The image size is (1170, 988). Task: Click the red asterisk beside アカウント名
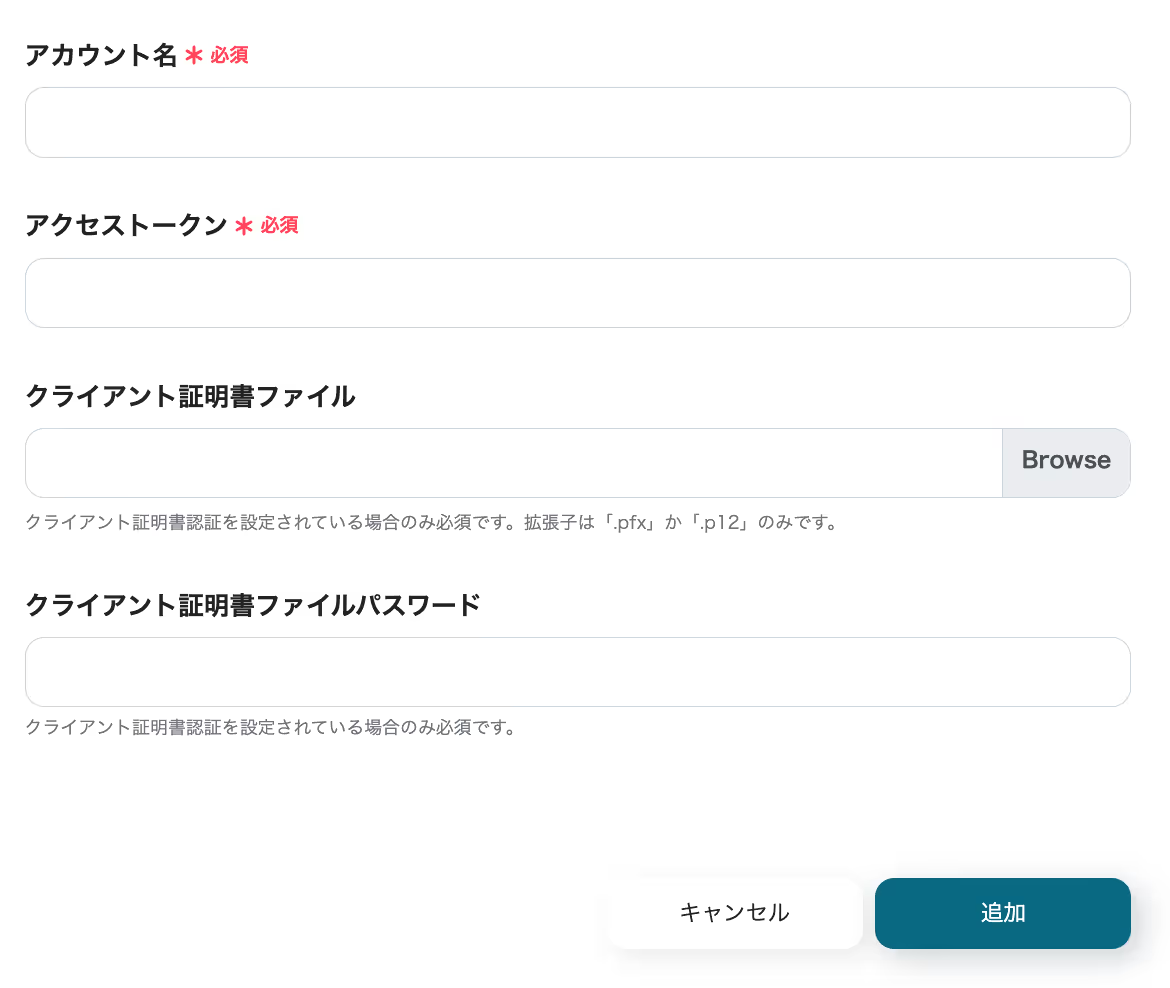pos(194,56)
